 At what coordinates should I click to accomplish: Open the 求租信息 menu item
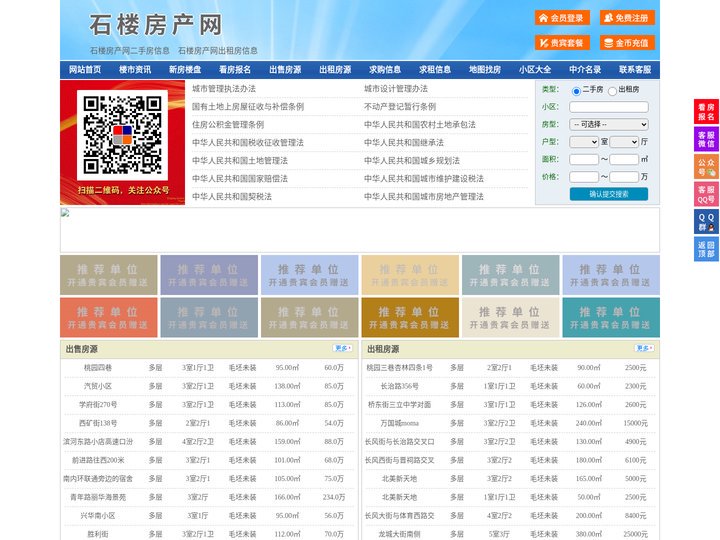435,70
